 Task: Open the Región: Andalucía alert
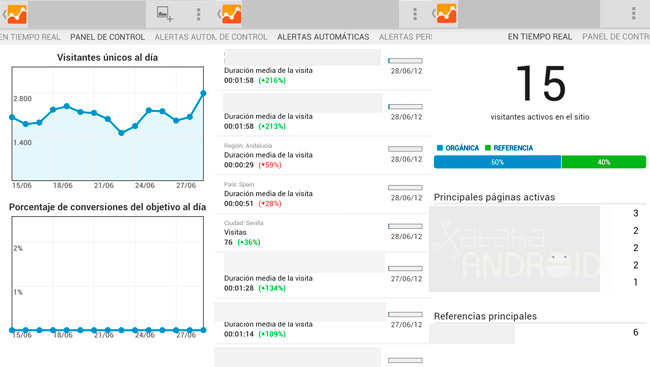click(323, 156)
